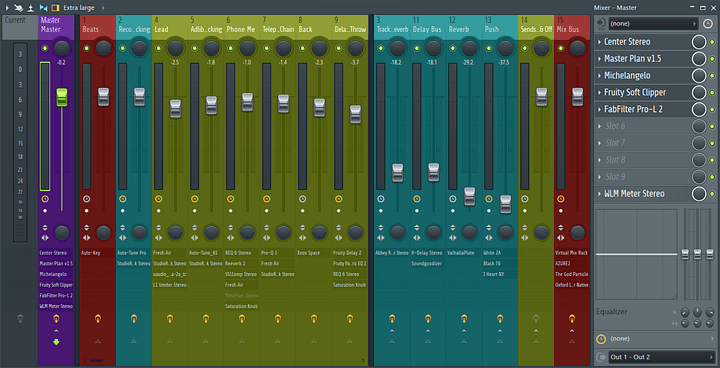Toggle Beats track send to Master knob

click(98, 318)
